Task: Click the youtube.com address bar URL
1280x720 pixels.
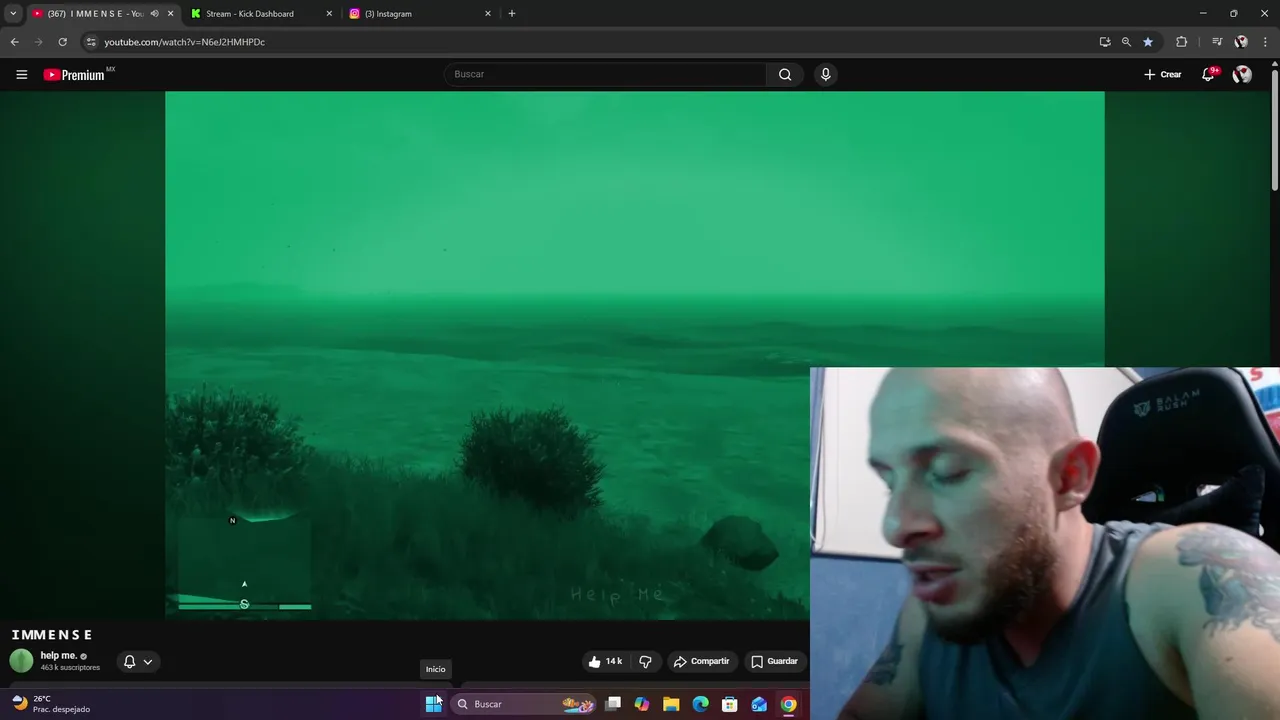Action: pyautogui.click(x=185, y=42)
